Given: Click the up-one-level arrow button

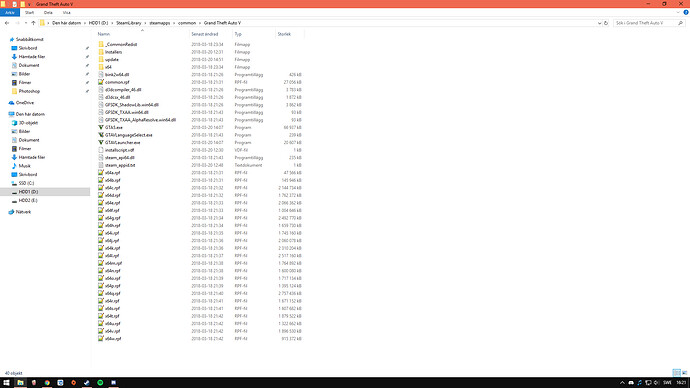Looking at the screenshot, I should pos(33,23).
